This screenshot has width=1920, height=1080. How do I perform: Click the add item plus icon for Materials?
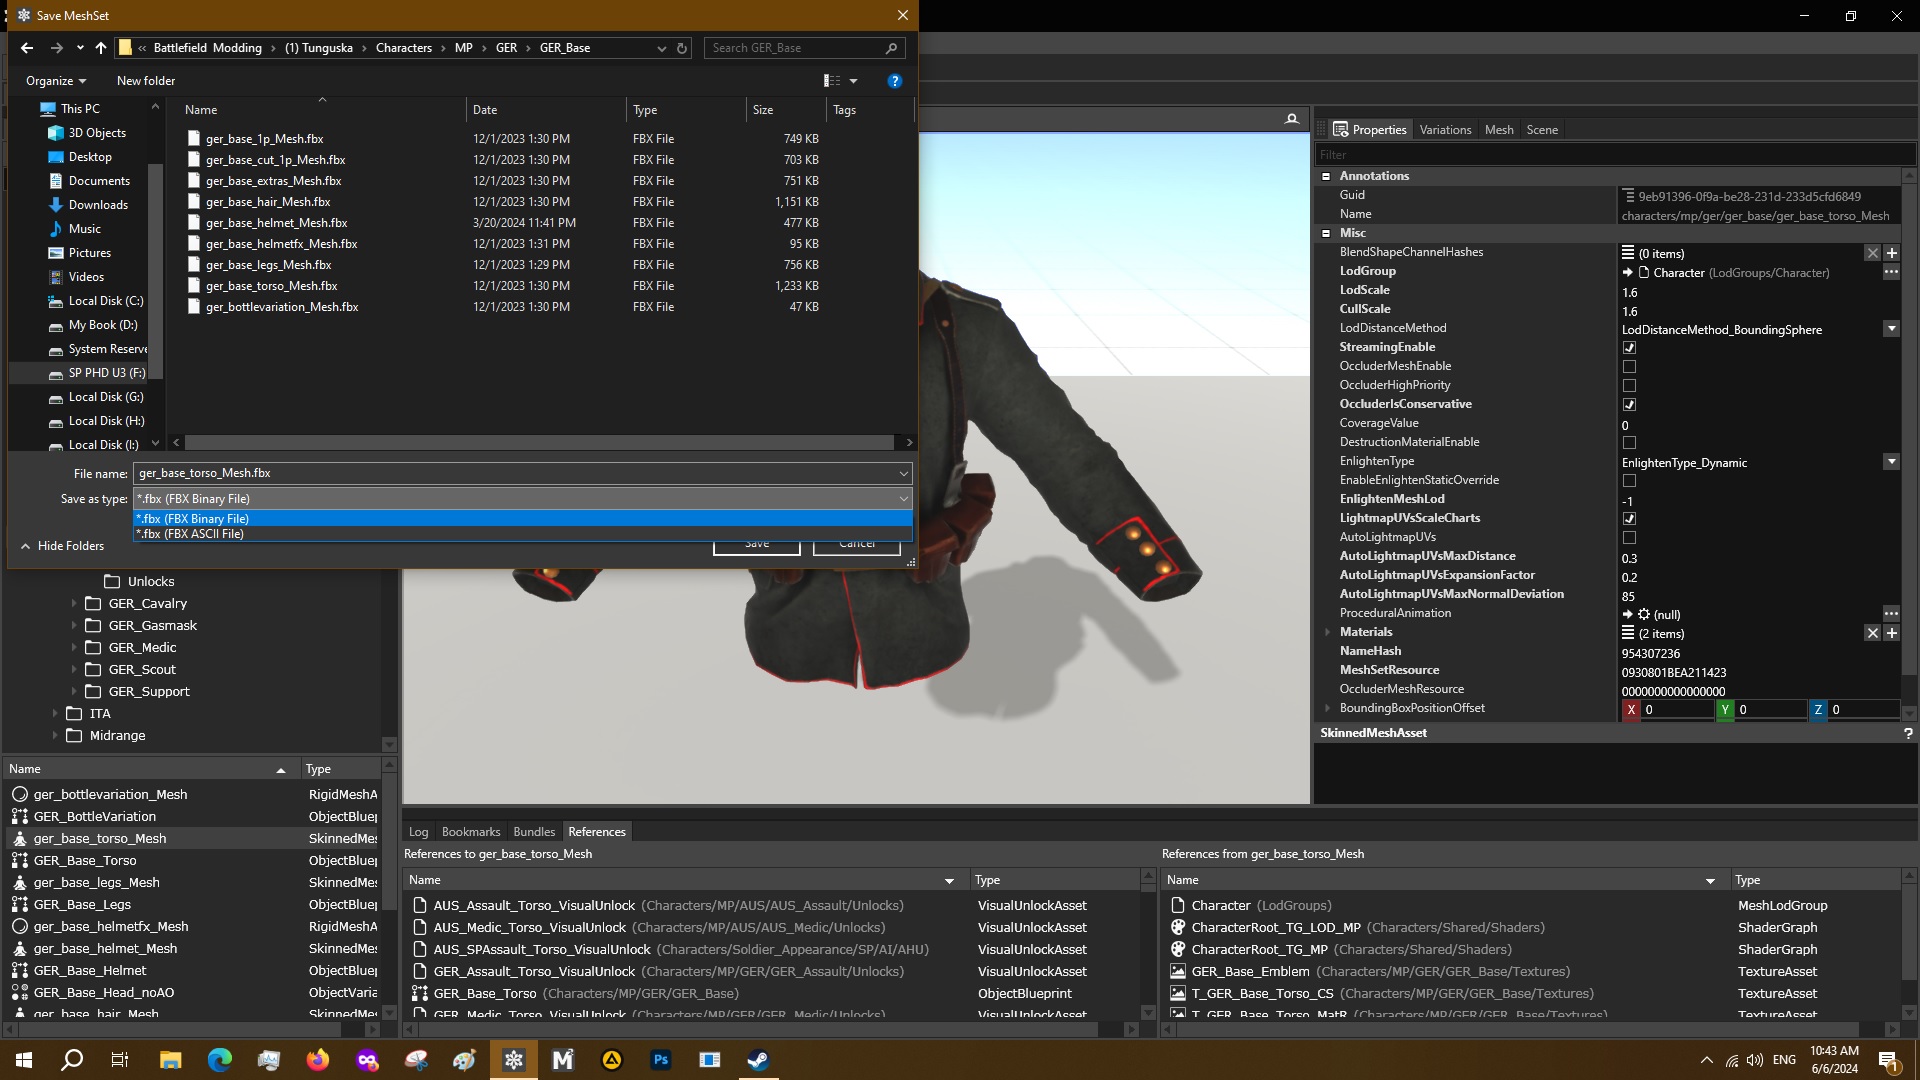[x=1891, y=633]
